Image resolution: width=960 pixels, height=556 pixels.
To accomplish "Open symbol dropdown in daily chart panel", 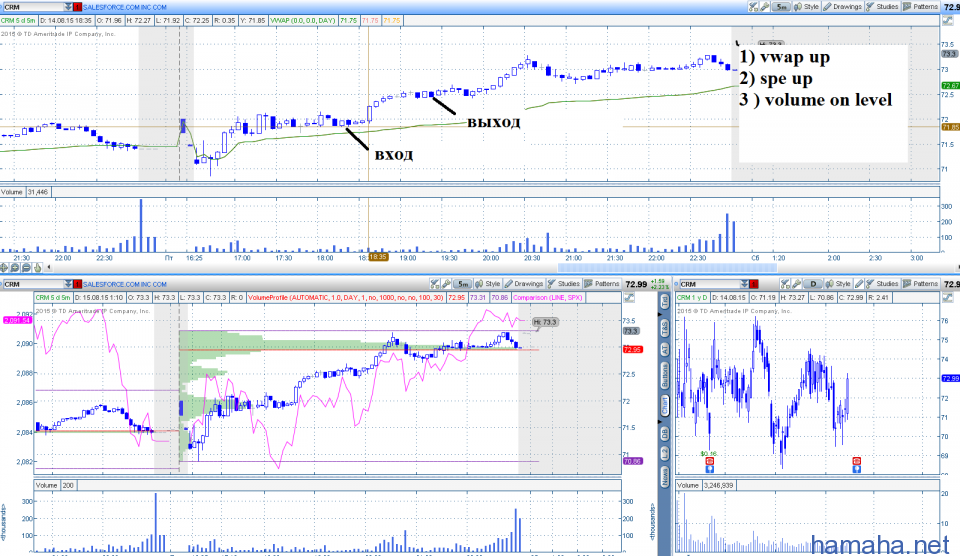I will [744, 284].
